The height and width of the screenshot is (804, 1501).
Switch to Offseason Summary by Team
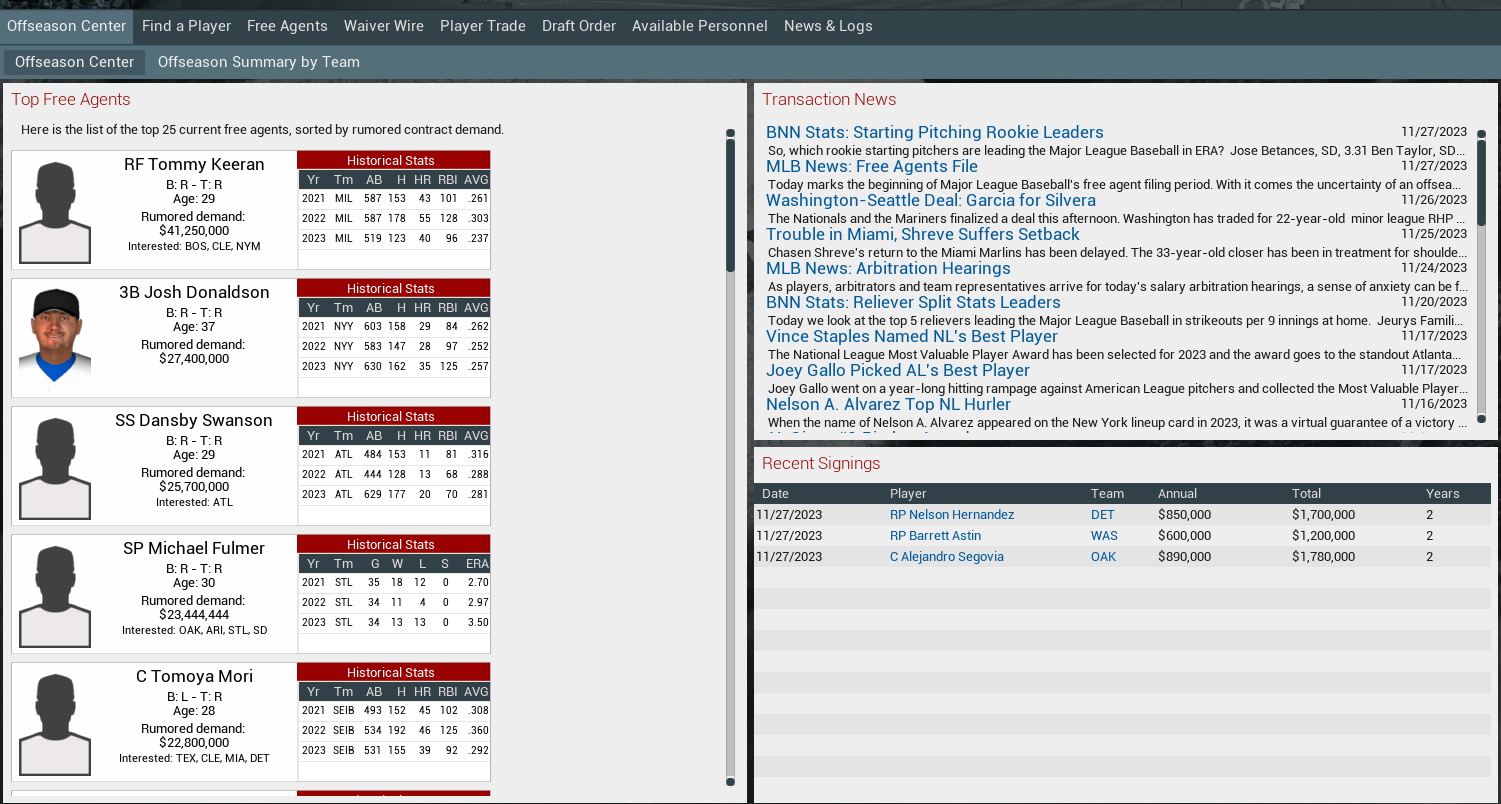(258, 62)
